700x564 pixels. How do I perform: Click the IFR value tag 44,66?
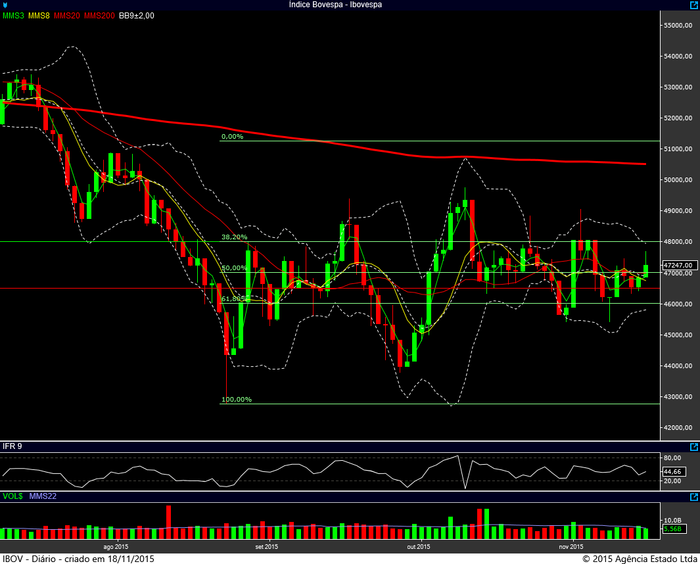pos(672,472)
